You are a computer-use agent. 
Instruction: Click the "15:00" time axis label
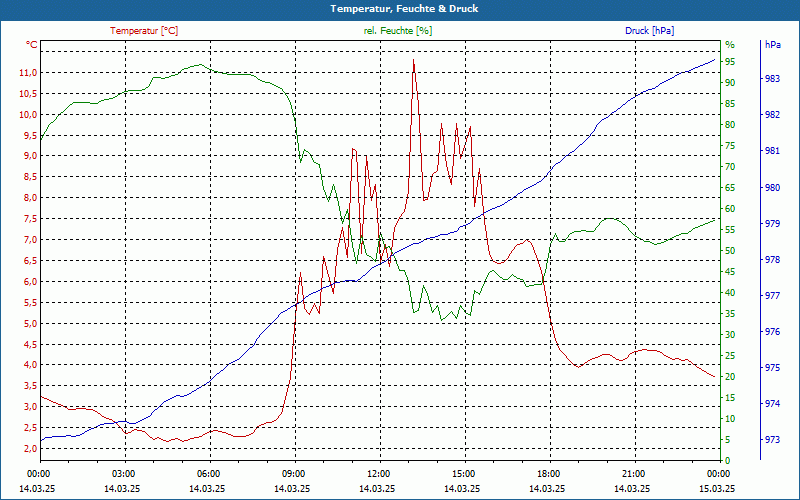(463, 473)
